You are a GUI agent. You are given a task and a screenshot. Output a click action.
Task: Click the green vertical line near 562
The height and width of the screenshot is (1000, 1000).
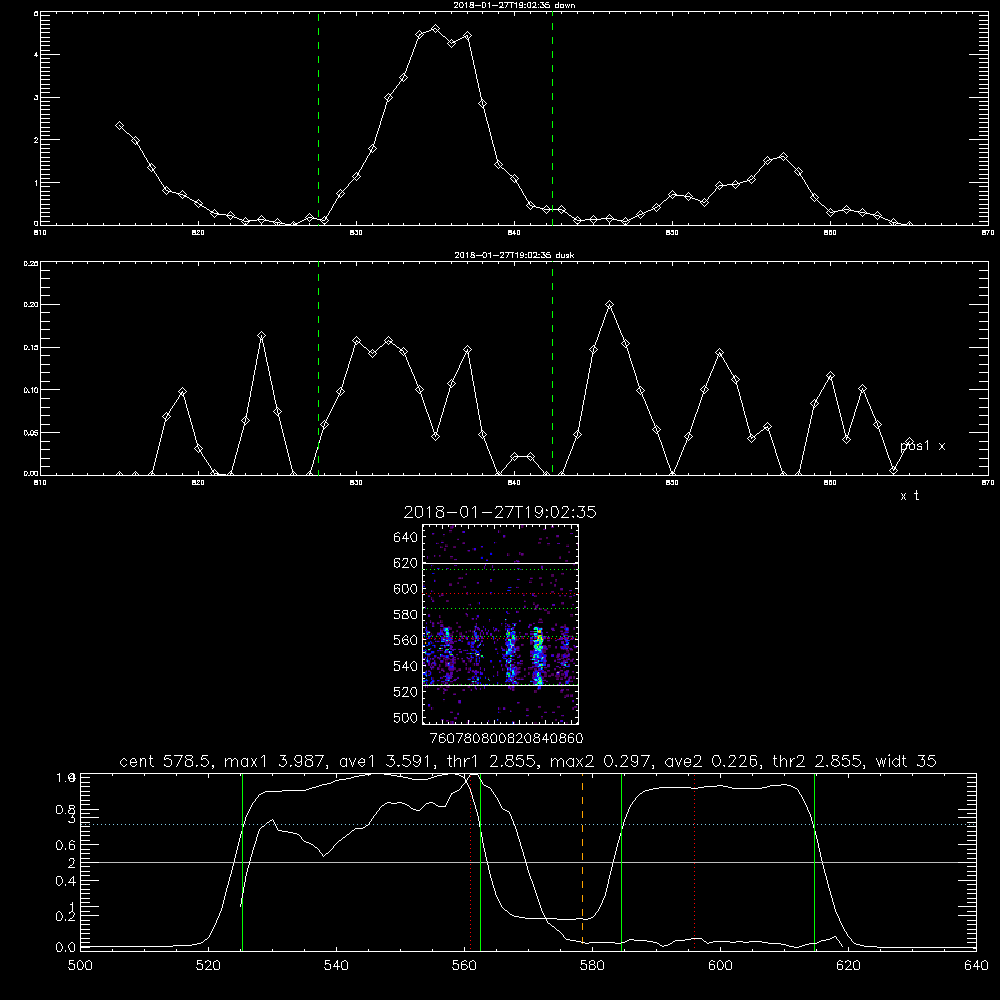pos(480,861)
